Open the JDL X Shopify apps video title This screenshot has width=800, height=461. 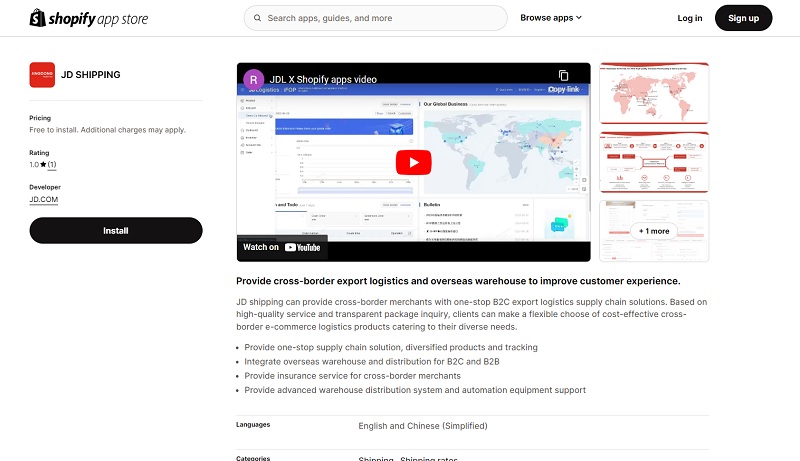(323, 80)
